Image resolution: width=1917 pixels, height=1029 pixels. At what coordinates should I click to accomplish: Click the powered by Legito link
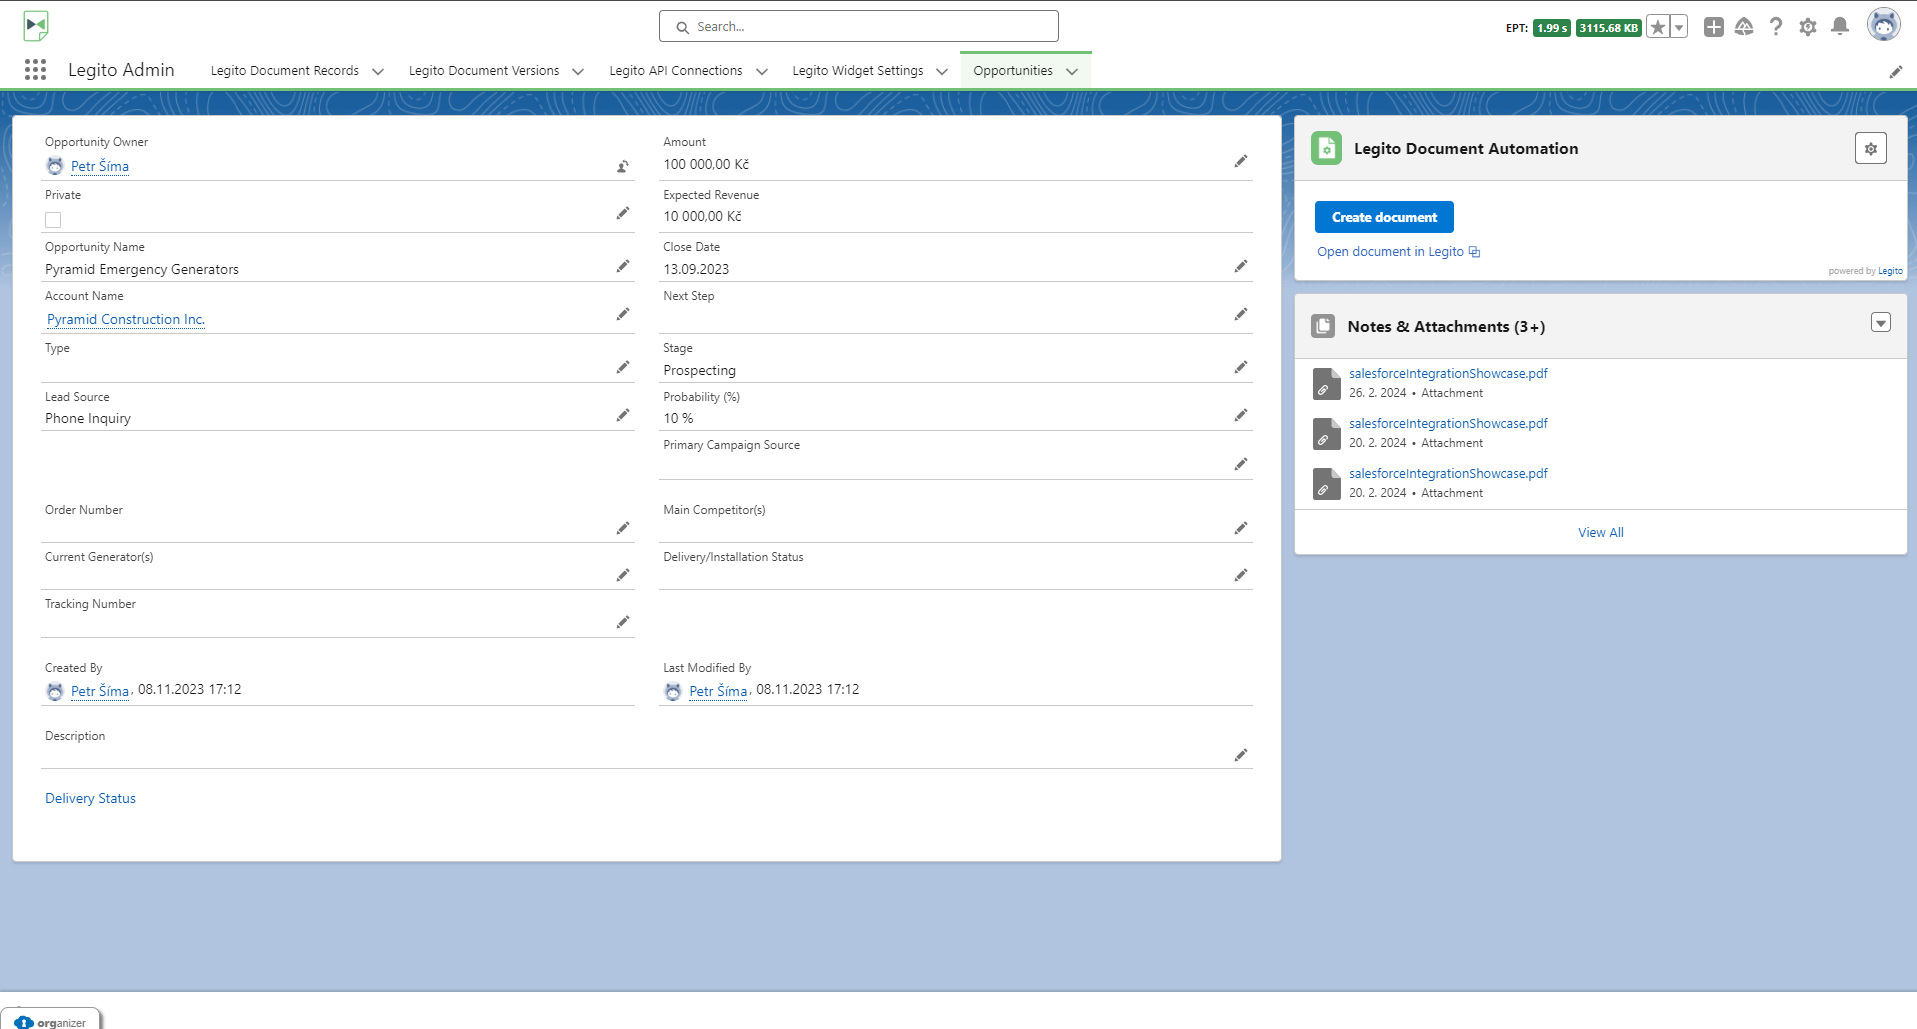pos(1890,271)
